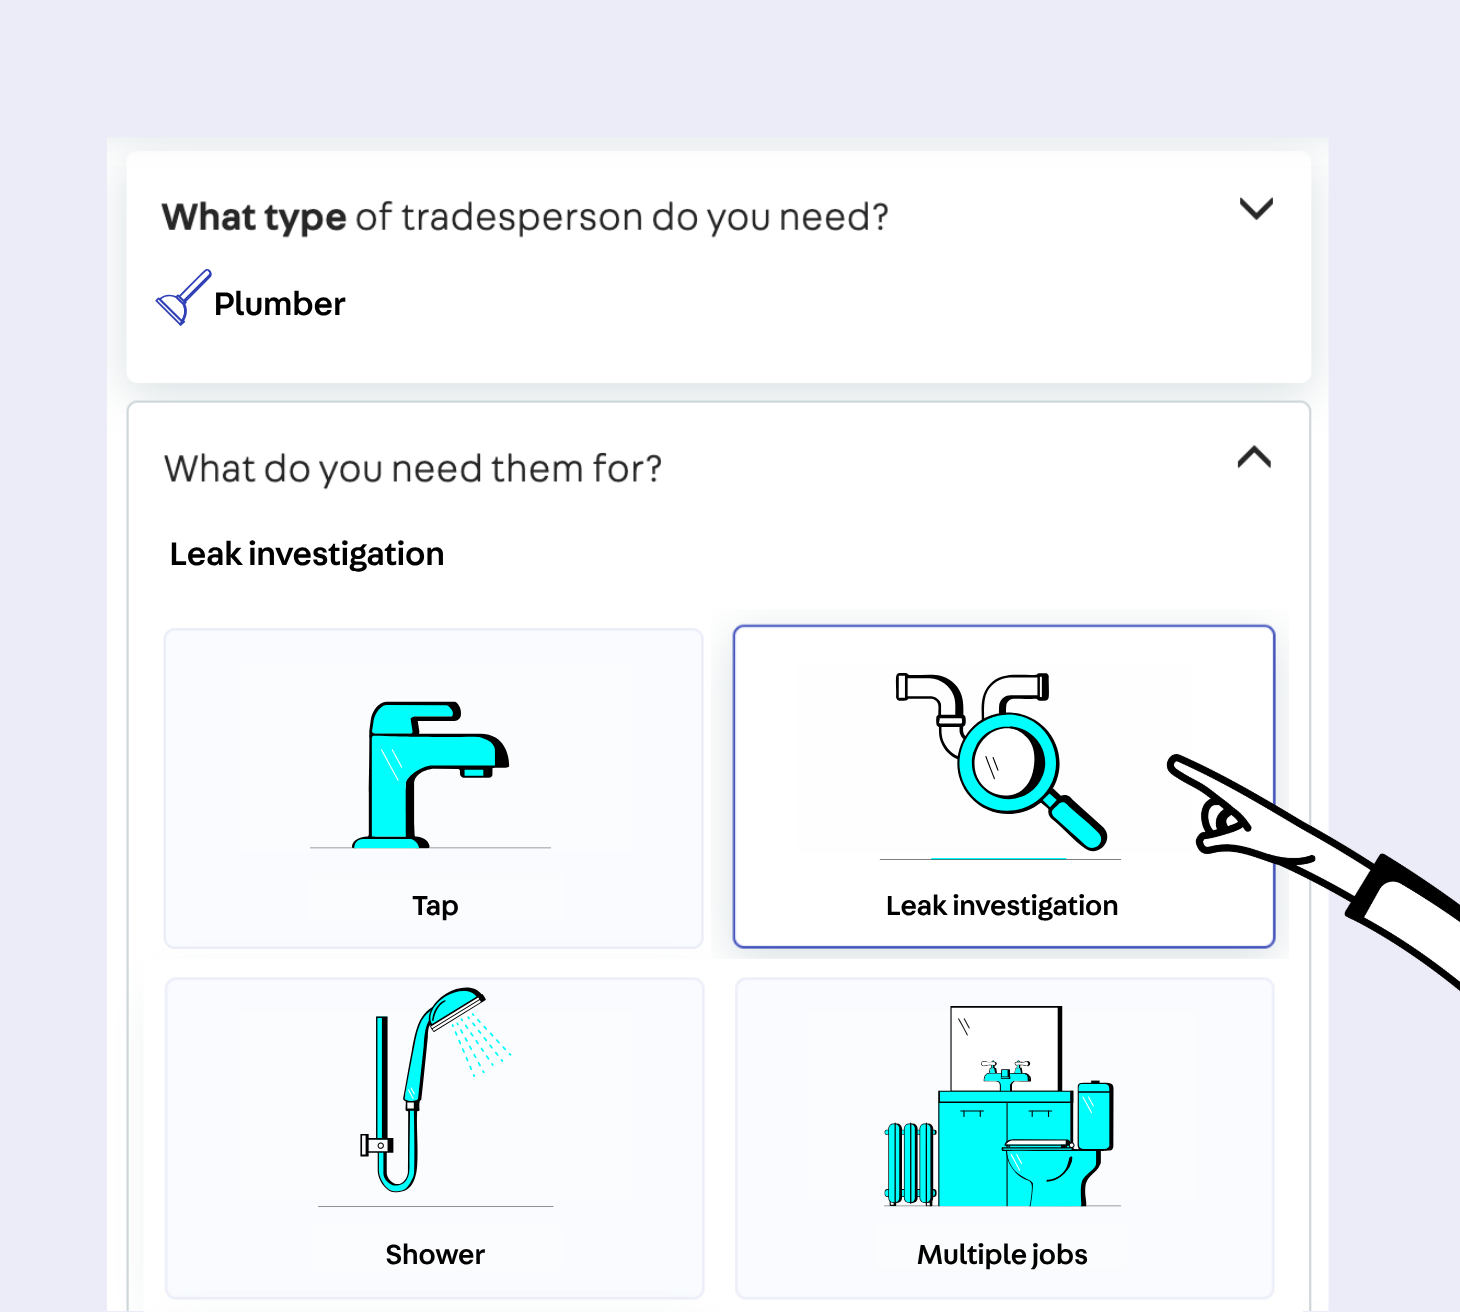This screenshot has width=1460, height=1312.
Task: Click the 'What do you need them for?' heading
Action: click(x=413, y=468)
